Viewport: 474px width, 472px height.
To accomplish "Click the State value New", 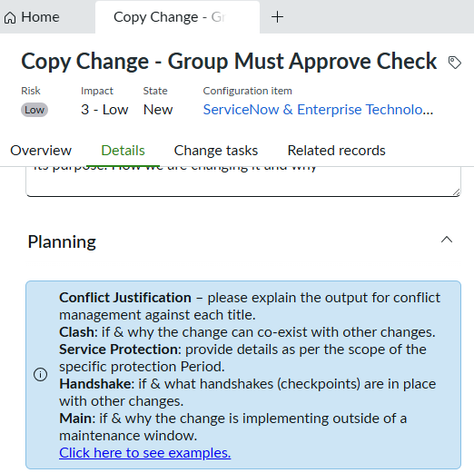I will [x=158, y=109].
